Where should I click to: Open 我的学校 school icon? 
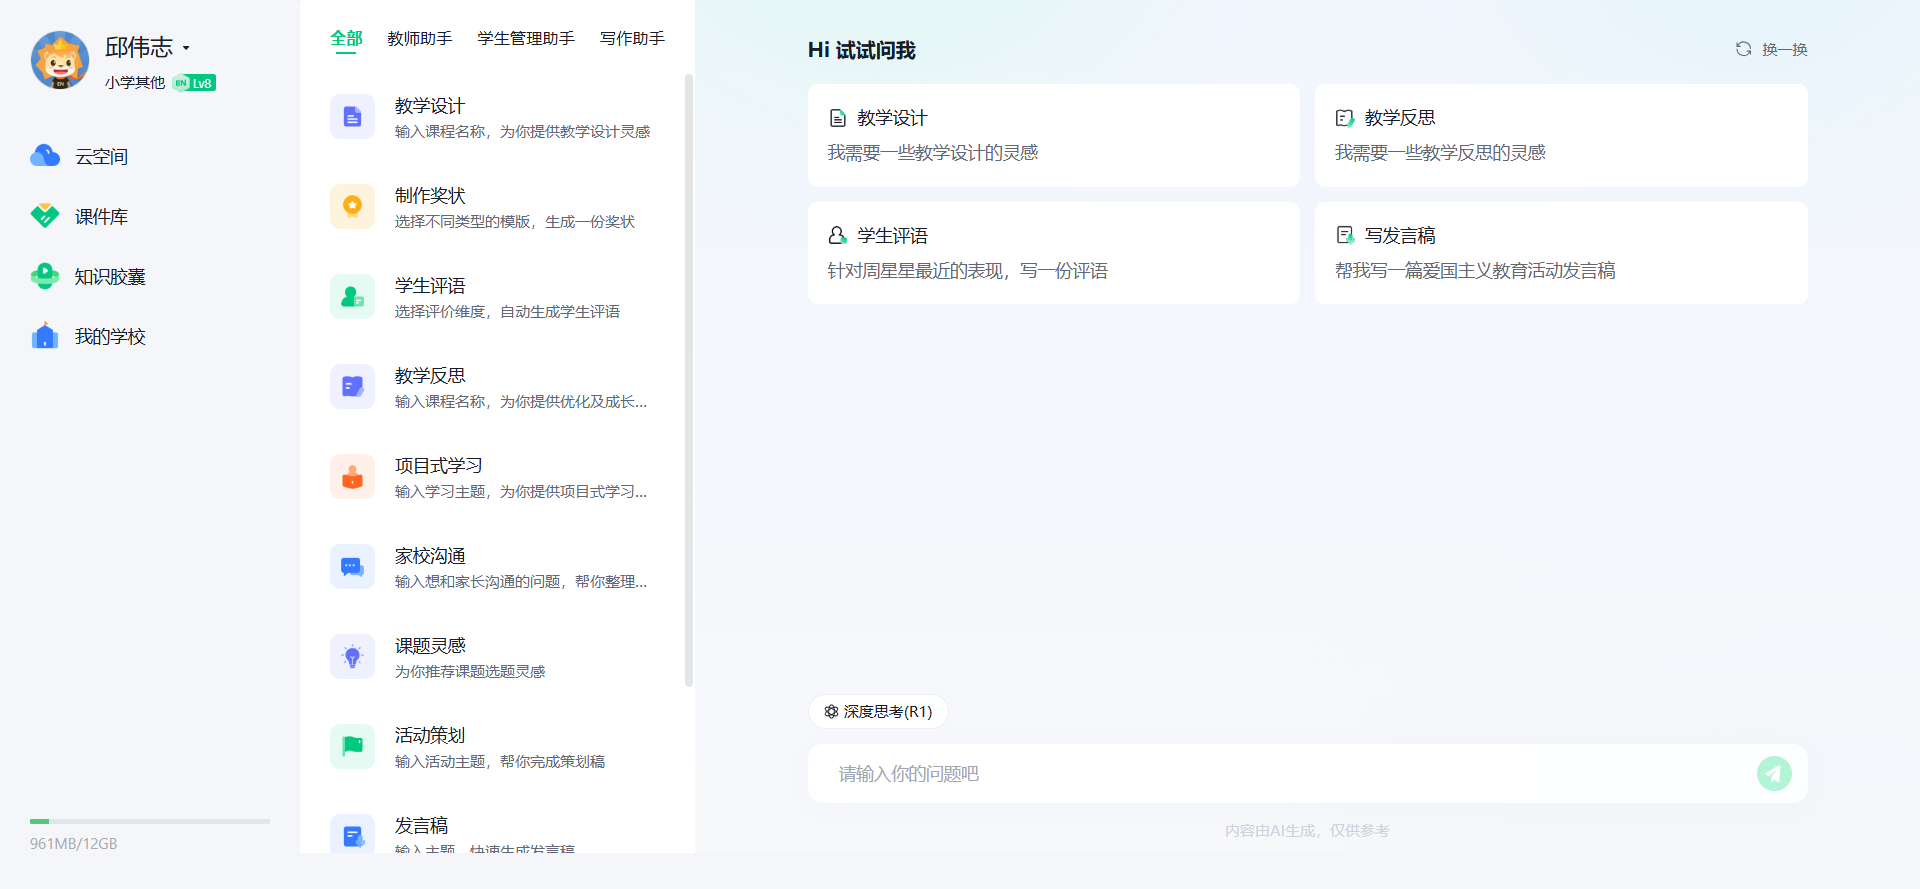pos(45,336)
